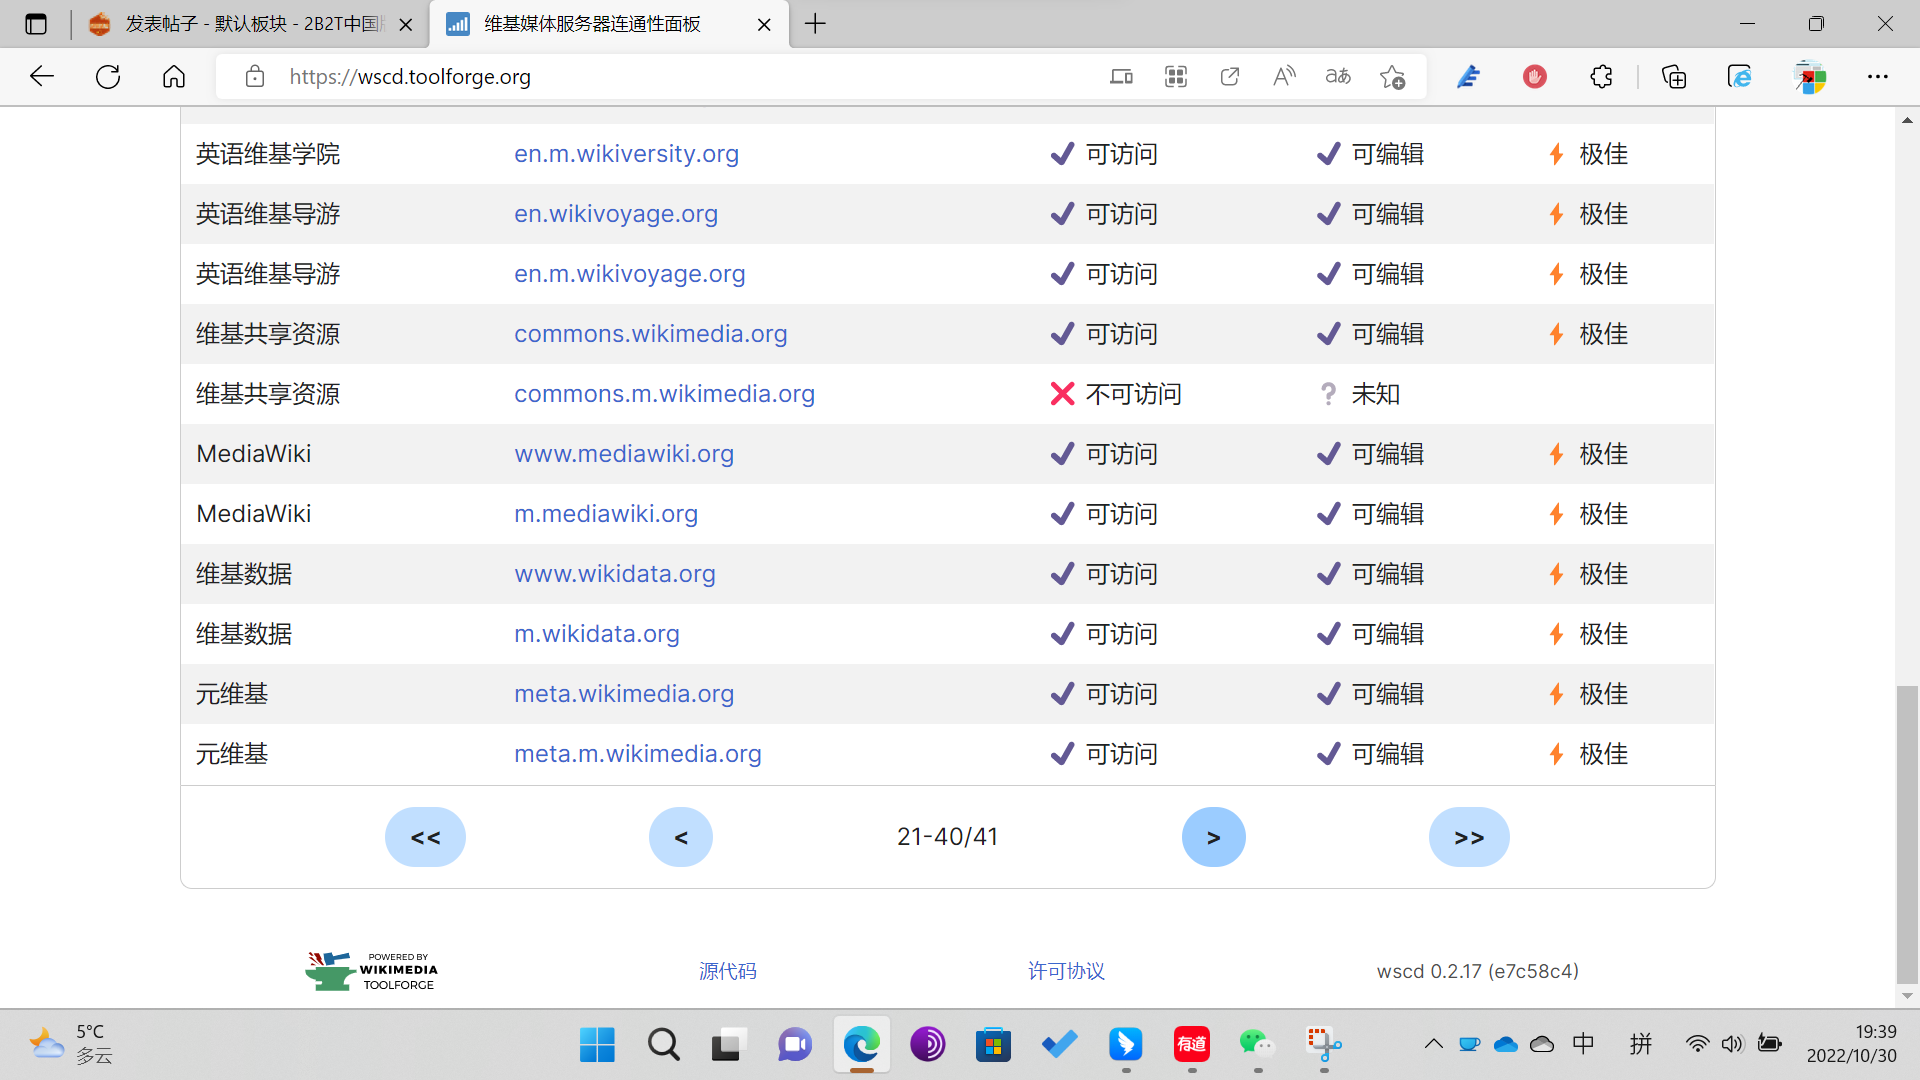The height and width of the screenshot is (1080, 1920).
Task: Open en.m.wikiversity.org link
Action: 626,154
